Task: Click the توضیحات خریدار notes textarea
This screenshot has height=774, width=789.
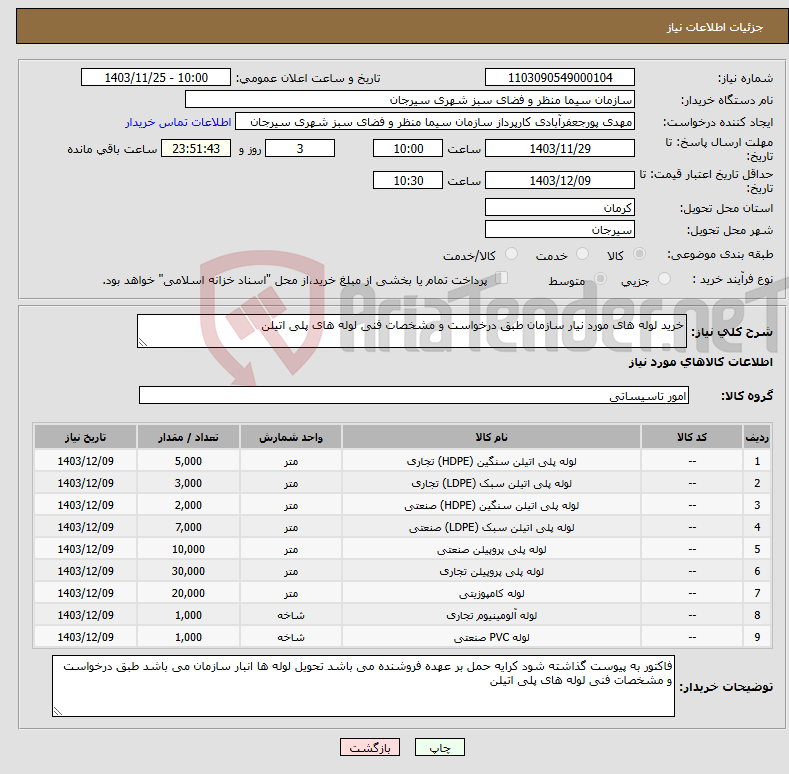Action: (x=363, y=686)
